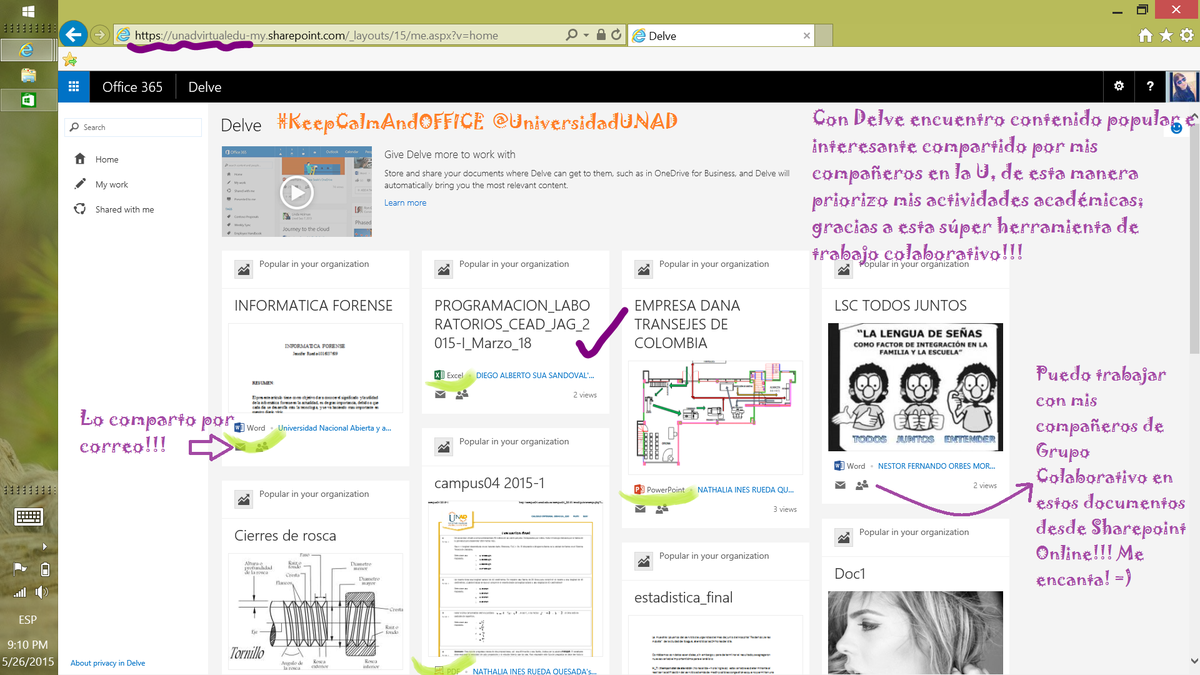Open Universidad Nacional Abierta author link
The image size is (1200, 675).
[x=334, y=427]
